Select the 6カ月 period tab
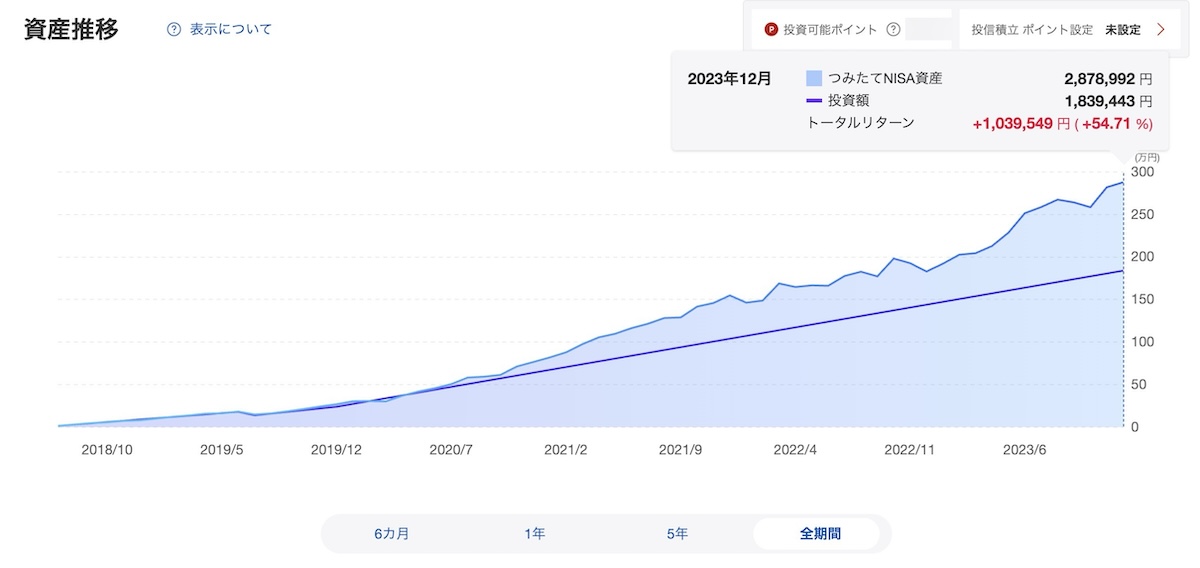Screen dimensions: 1200x568 click(392, 534)
